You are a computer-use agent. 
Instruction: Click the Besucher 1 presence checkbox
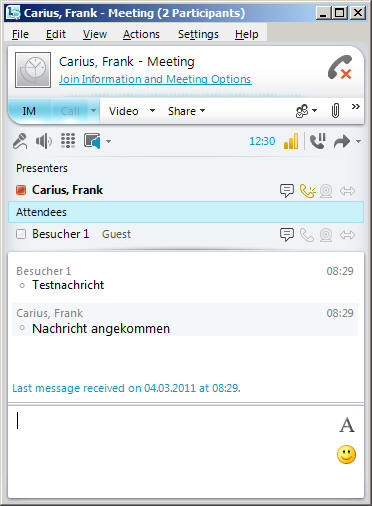21,234
